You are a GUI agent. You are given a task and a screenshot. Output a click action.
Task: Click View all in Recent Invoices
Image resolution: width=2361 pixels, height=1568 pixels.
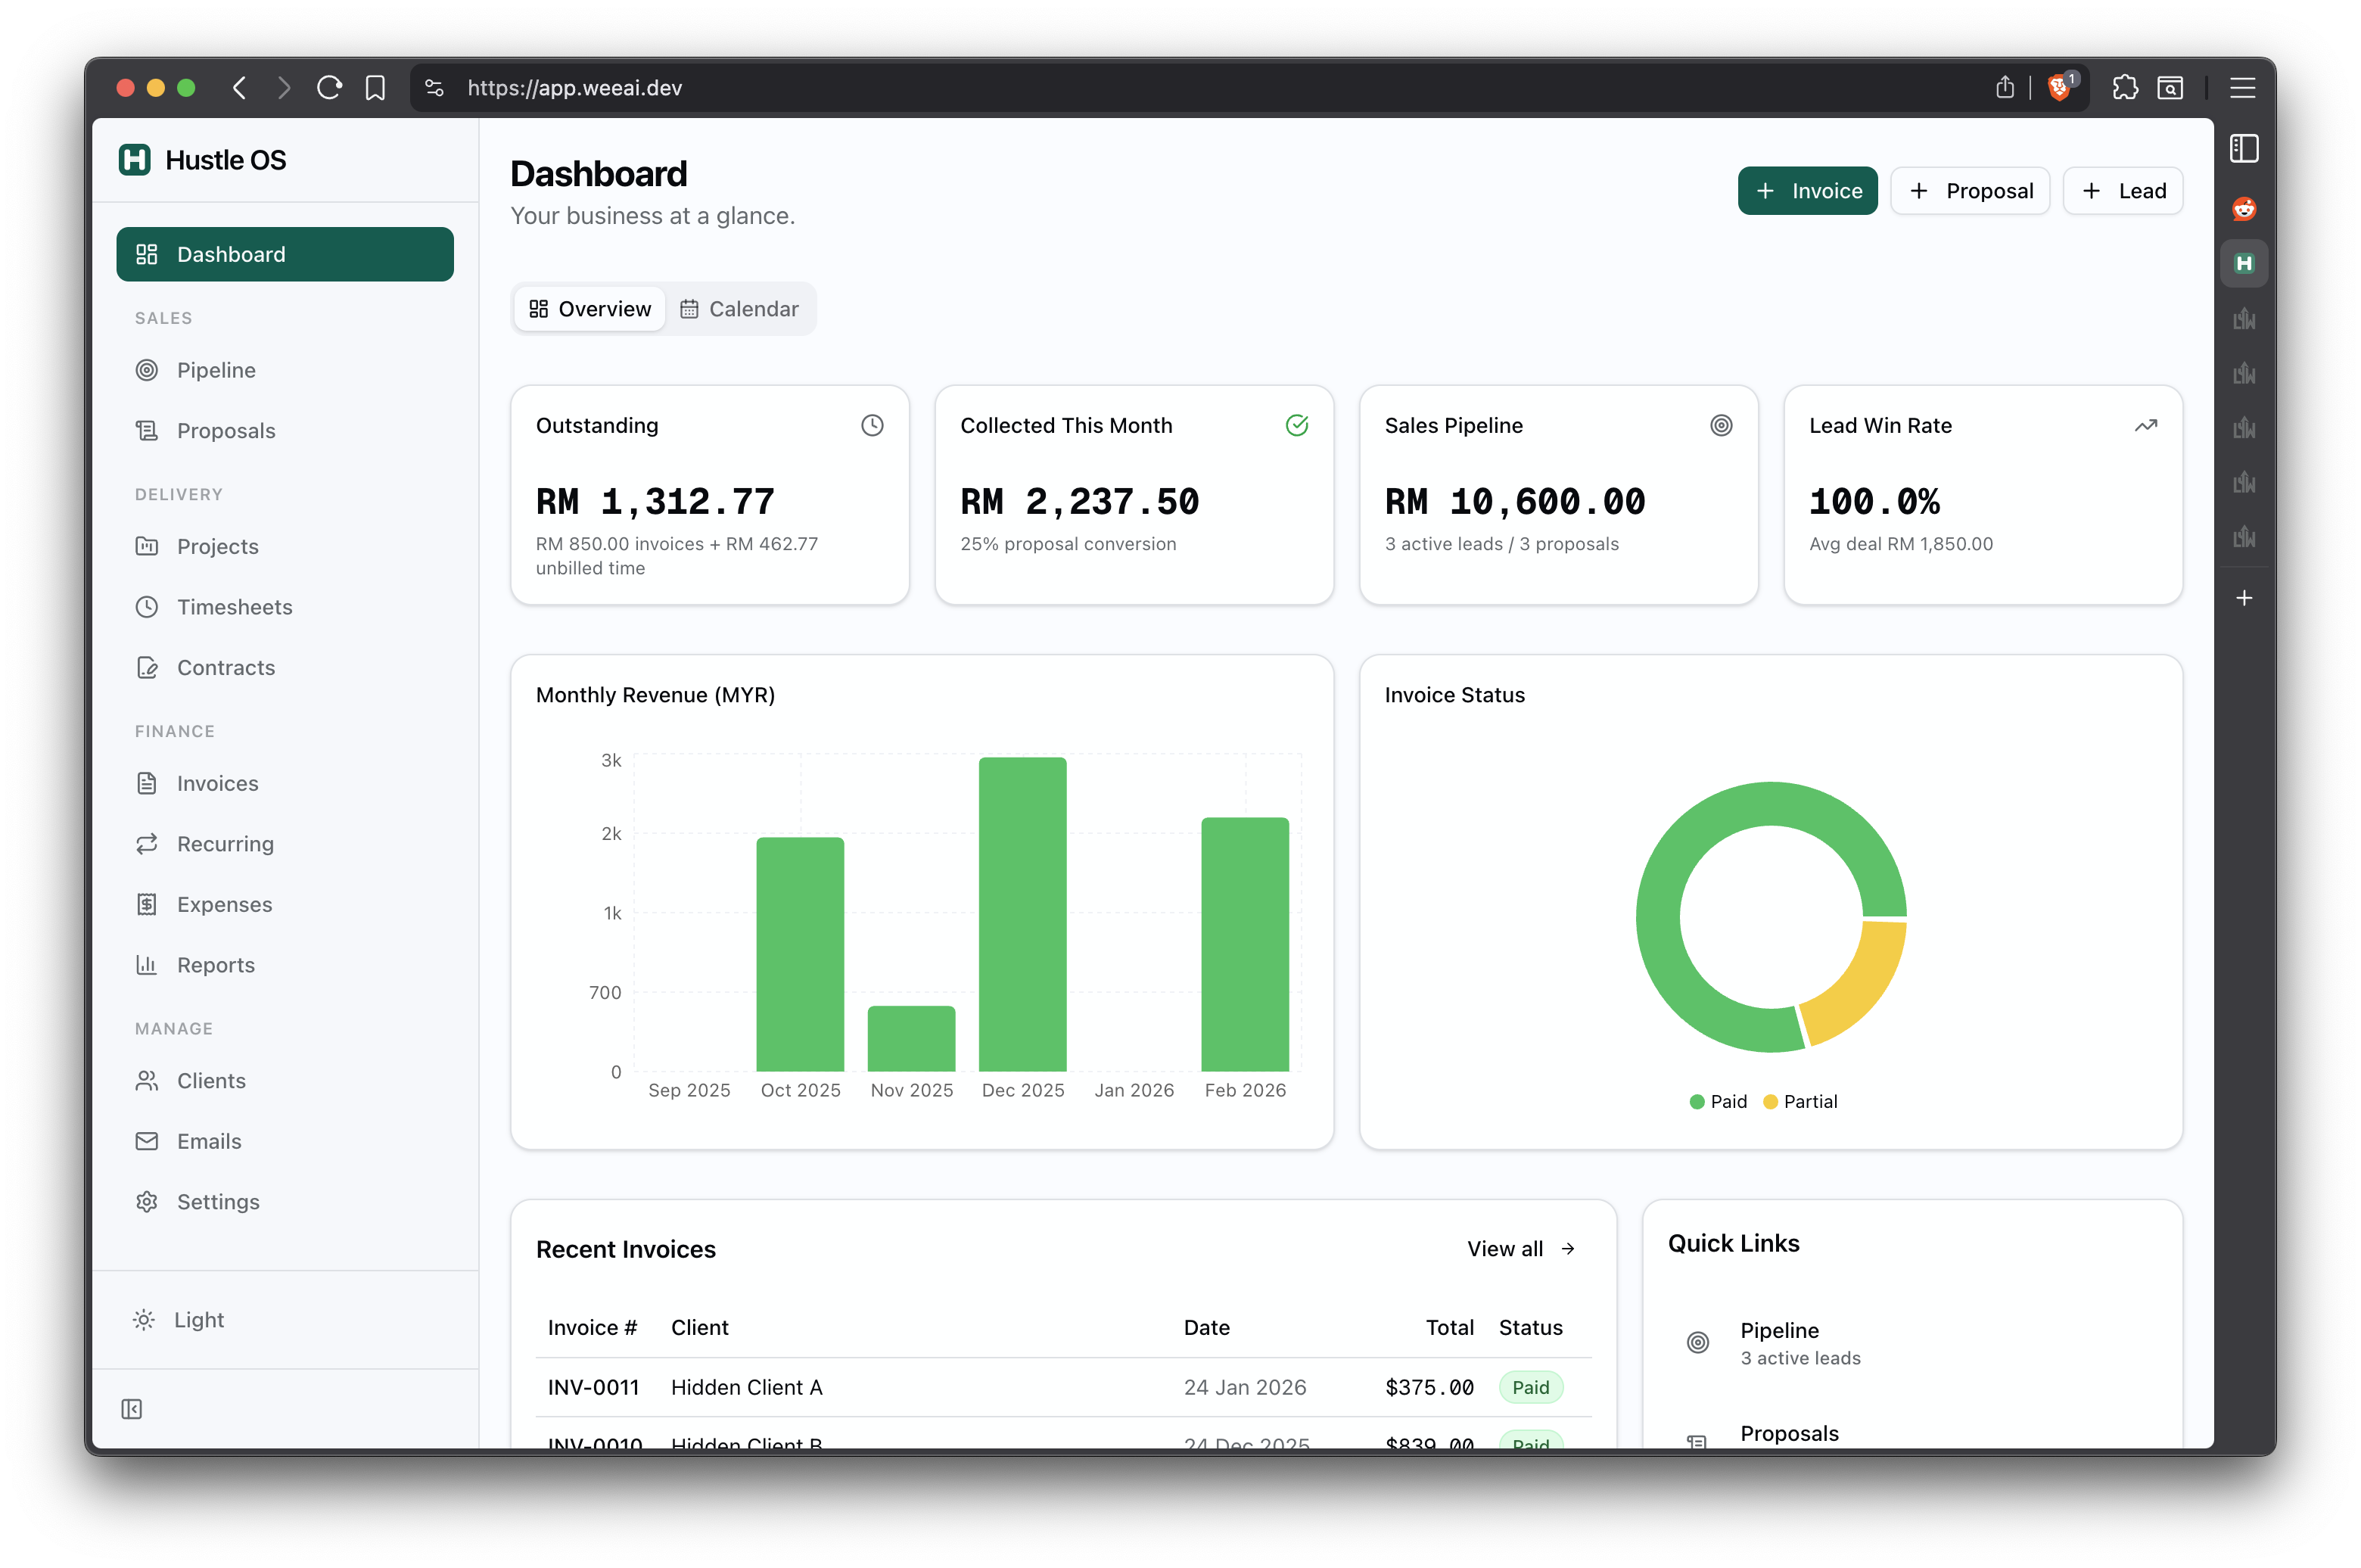[x=1518, y=1249]
